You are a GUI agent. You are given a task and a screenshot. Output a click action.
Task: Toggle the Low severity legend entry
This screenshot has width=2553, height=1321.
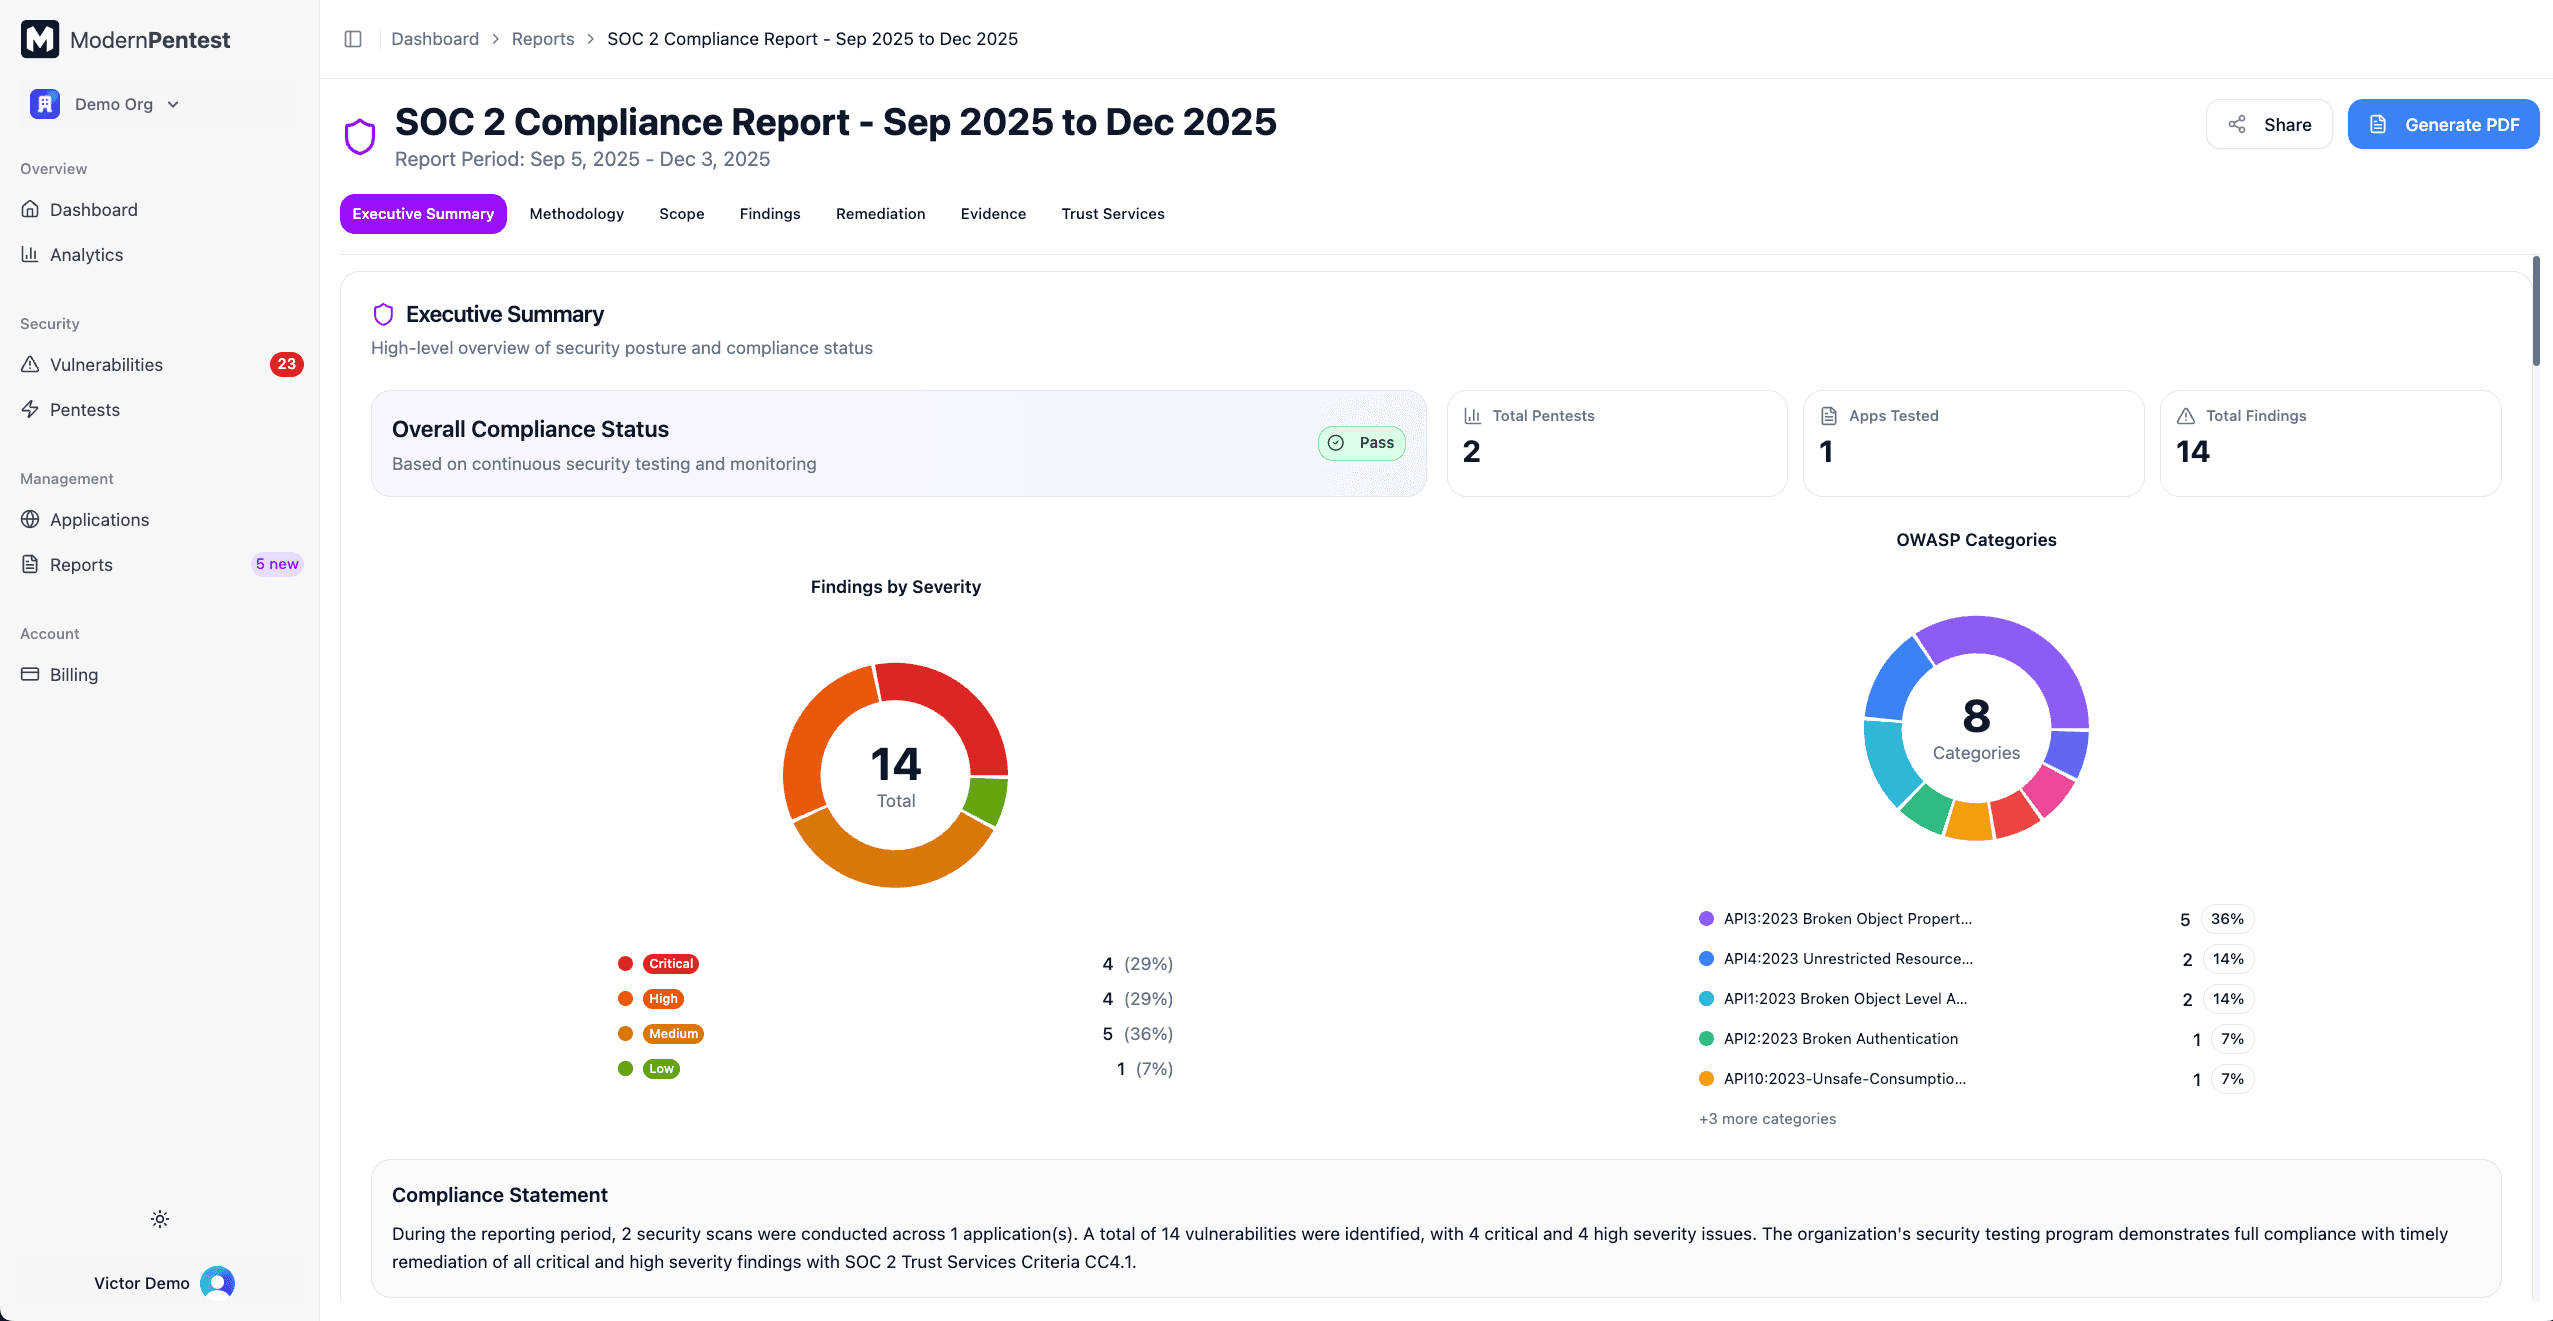coord(660,1068)
